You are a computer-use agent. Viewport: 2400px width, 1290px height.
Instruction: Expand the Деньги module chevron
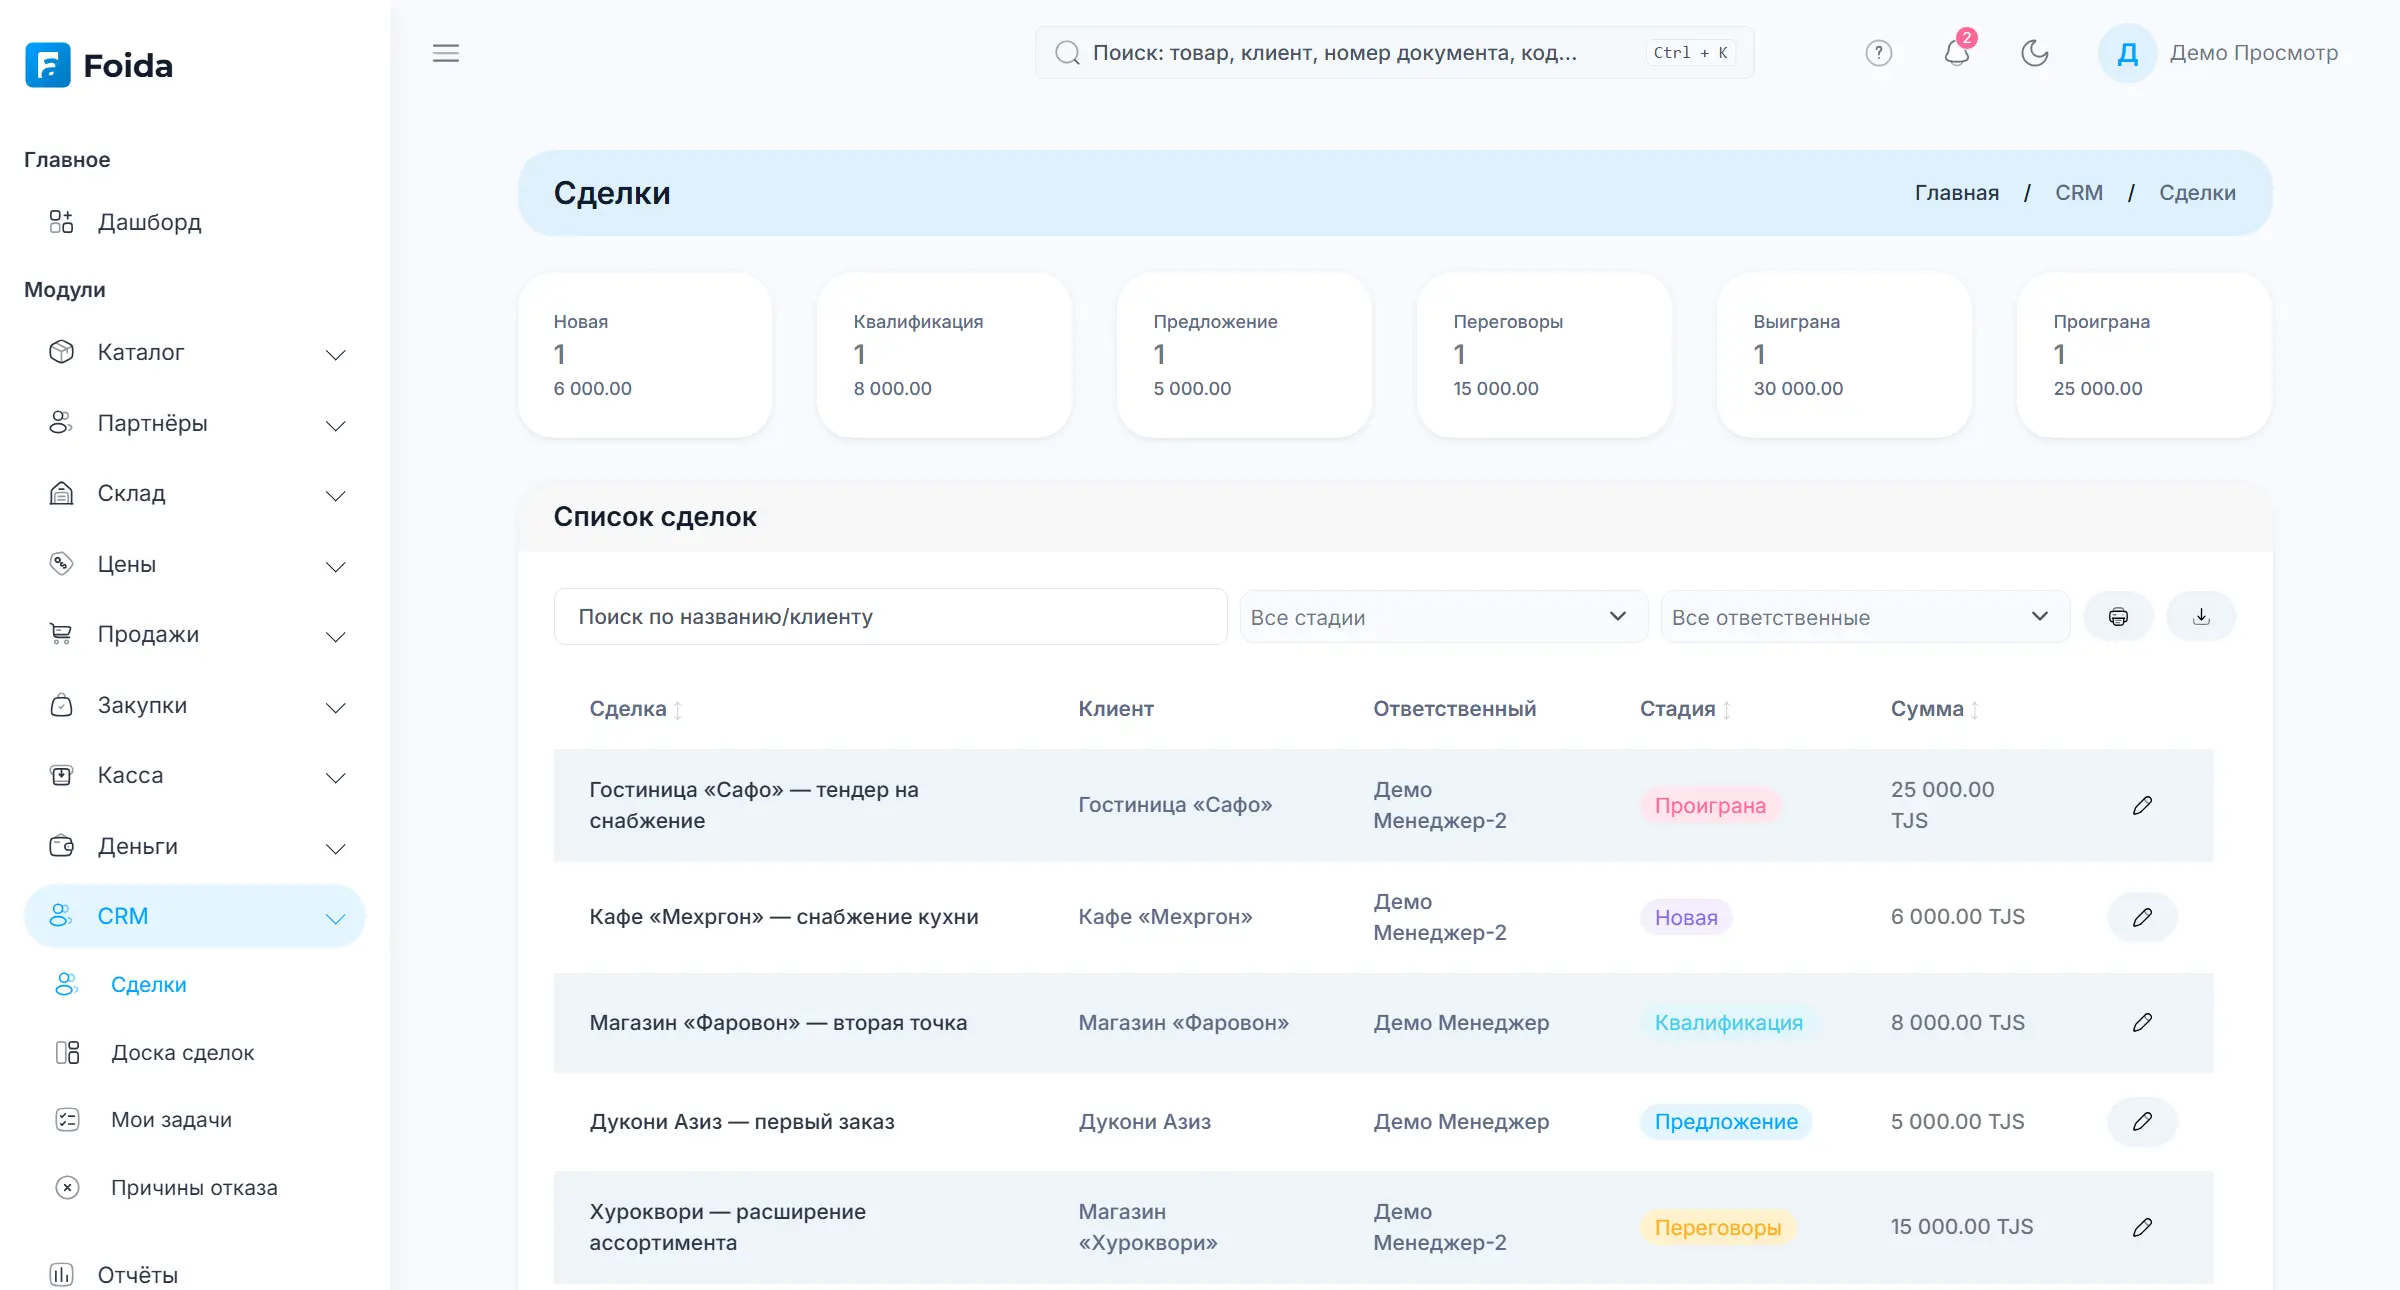click(336, 848)
